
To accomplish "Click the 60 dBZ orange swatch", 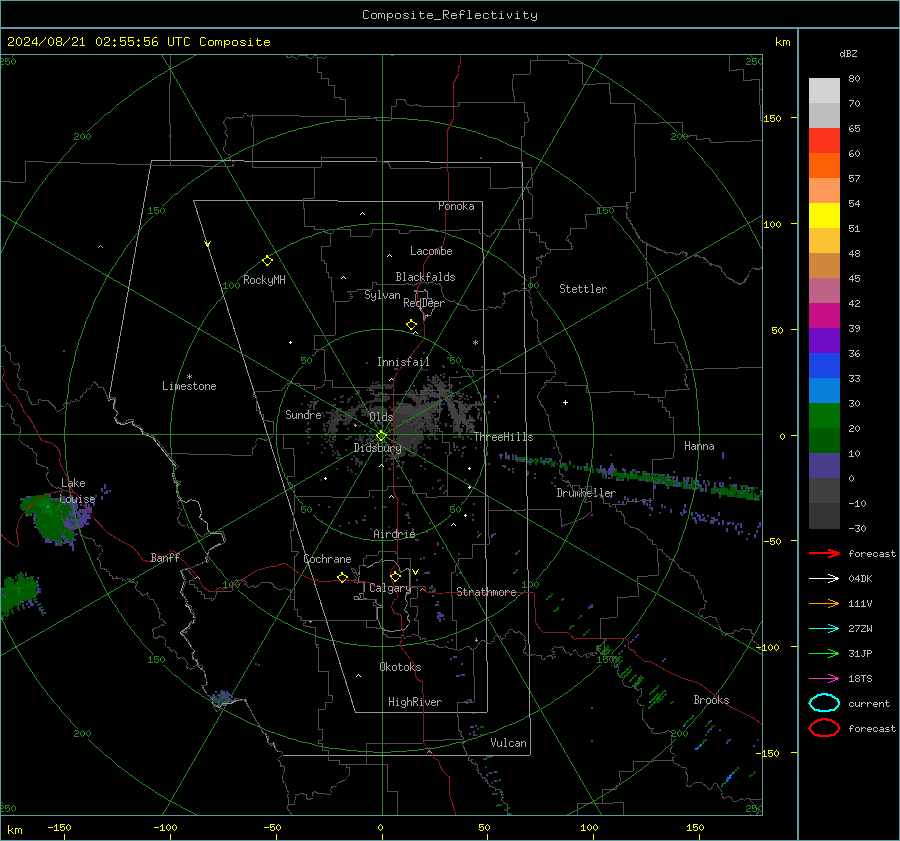I will [824, 165].
